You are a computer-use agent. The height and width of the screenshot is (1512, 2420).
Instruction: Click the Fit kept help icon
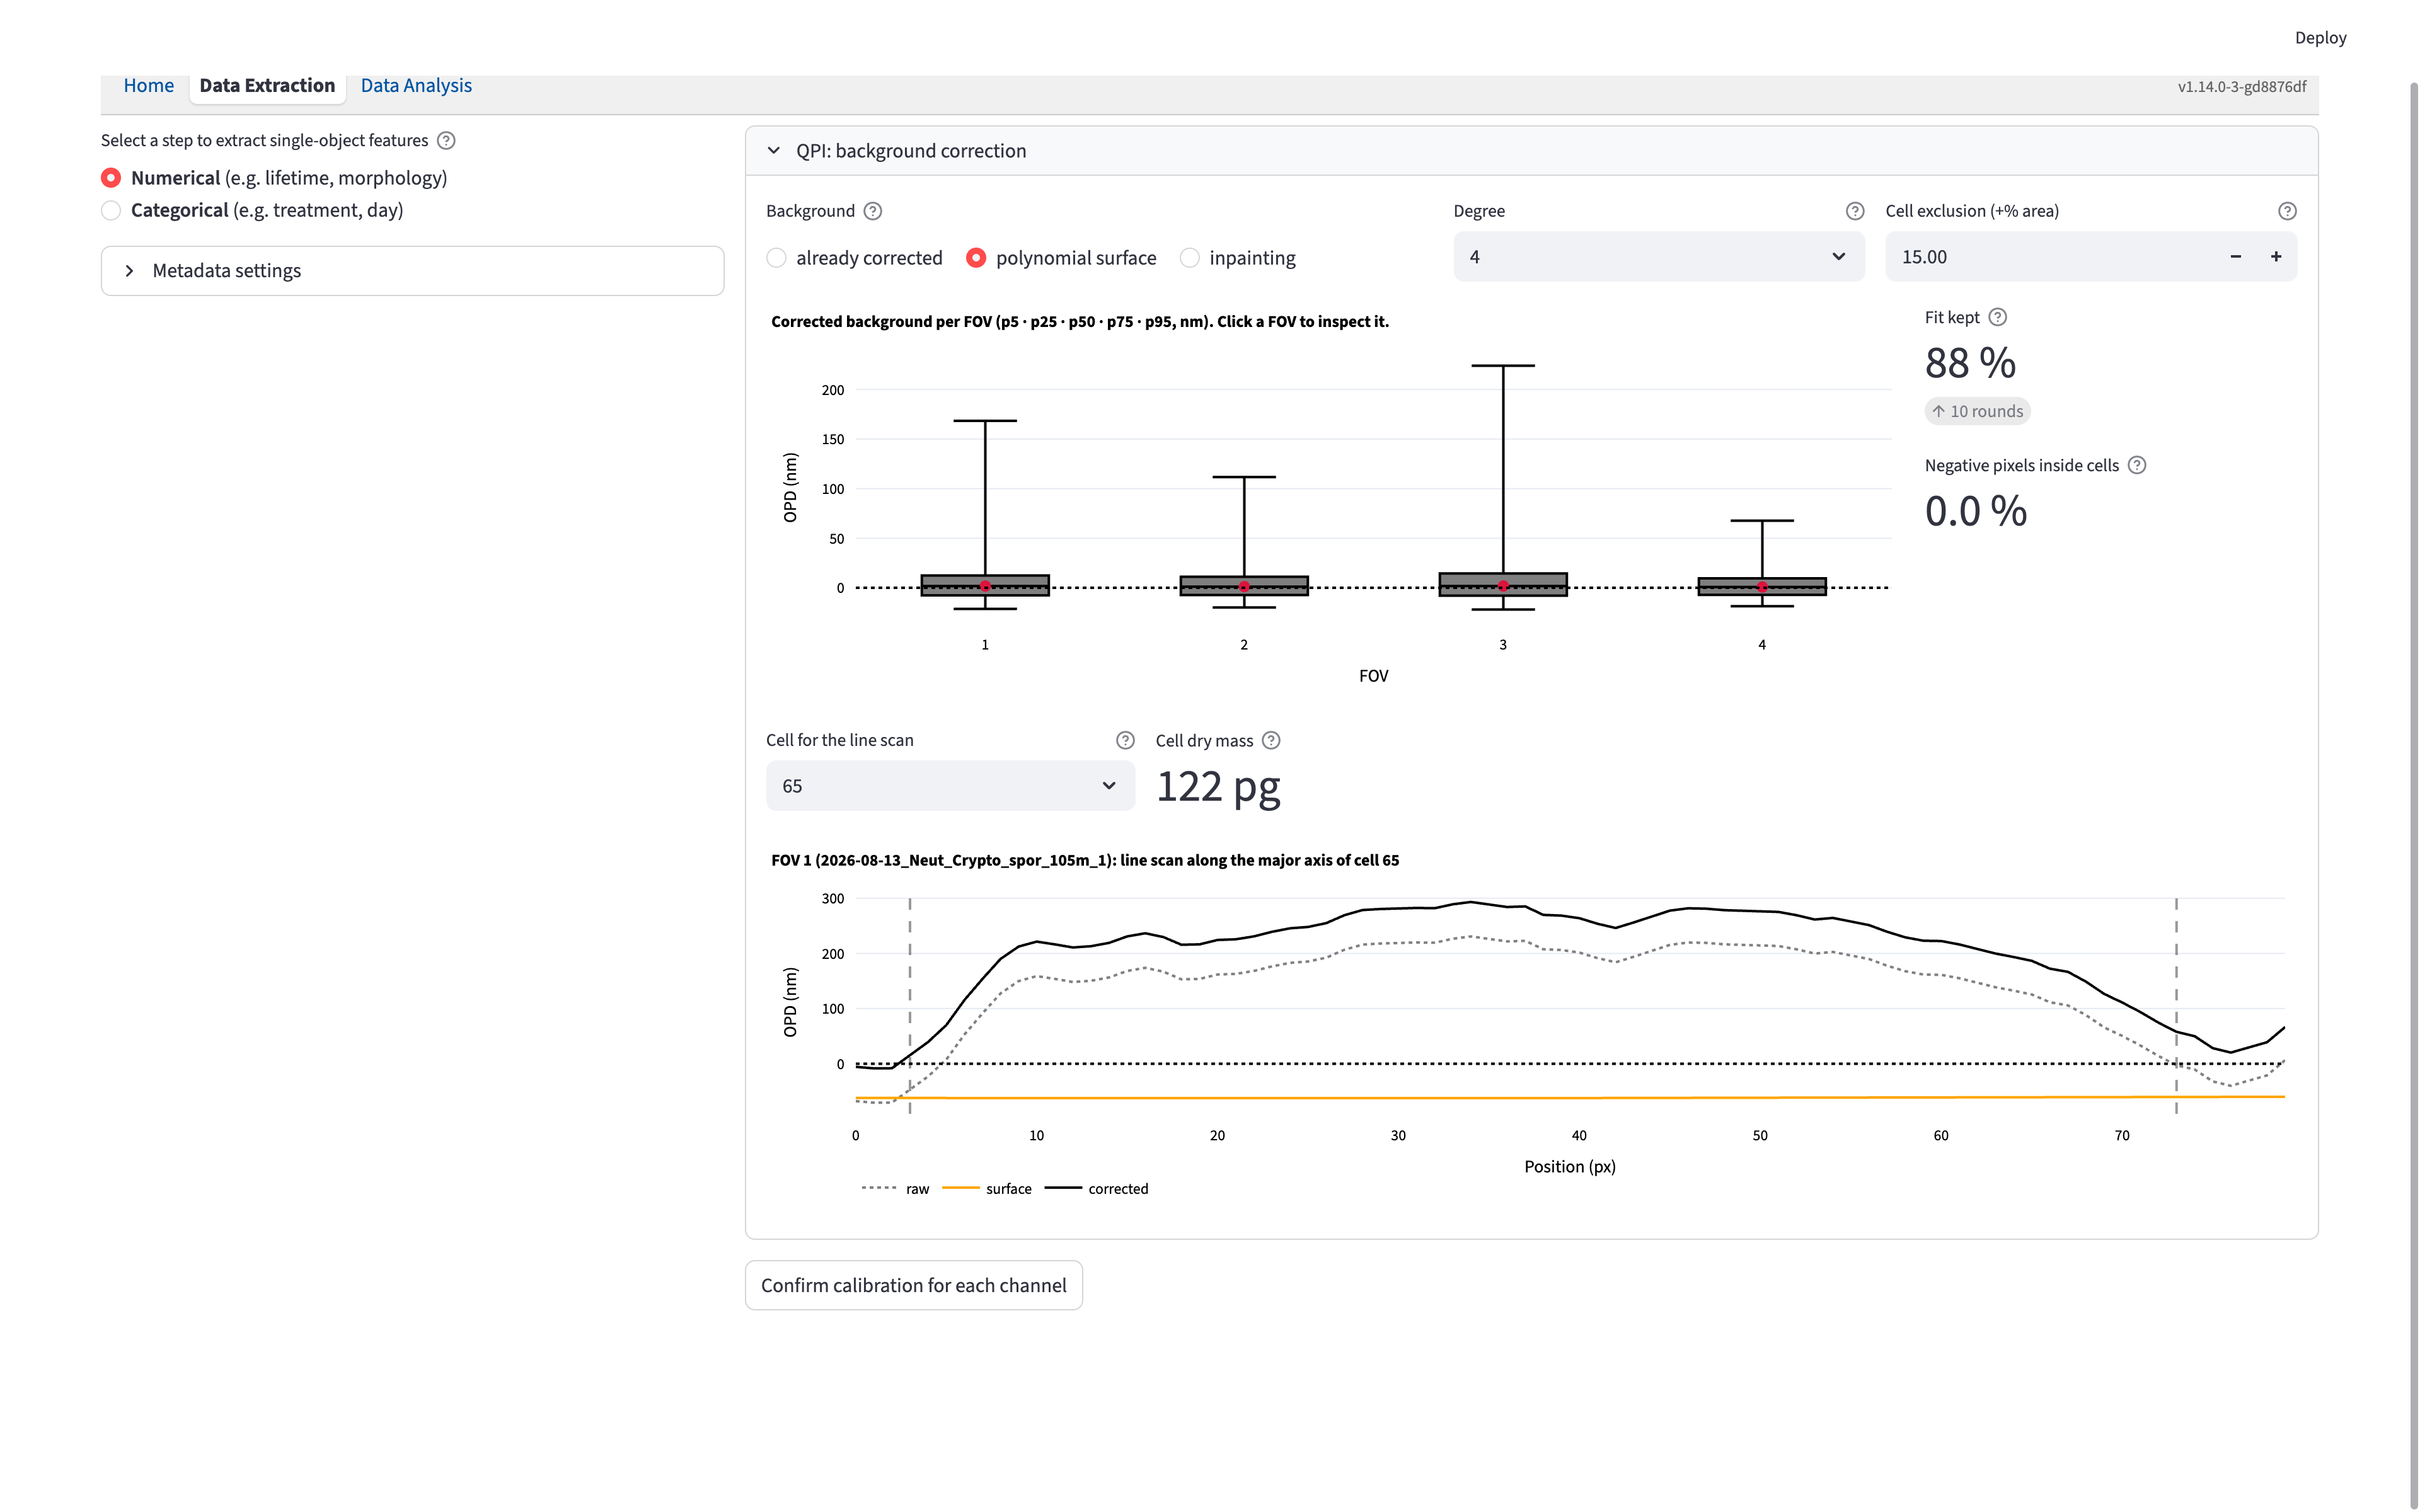tap(1997, 317)
